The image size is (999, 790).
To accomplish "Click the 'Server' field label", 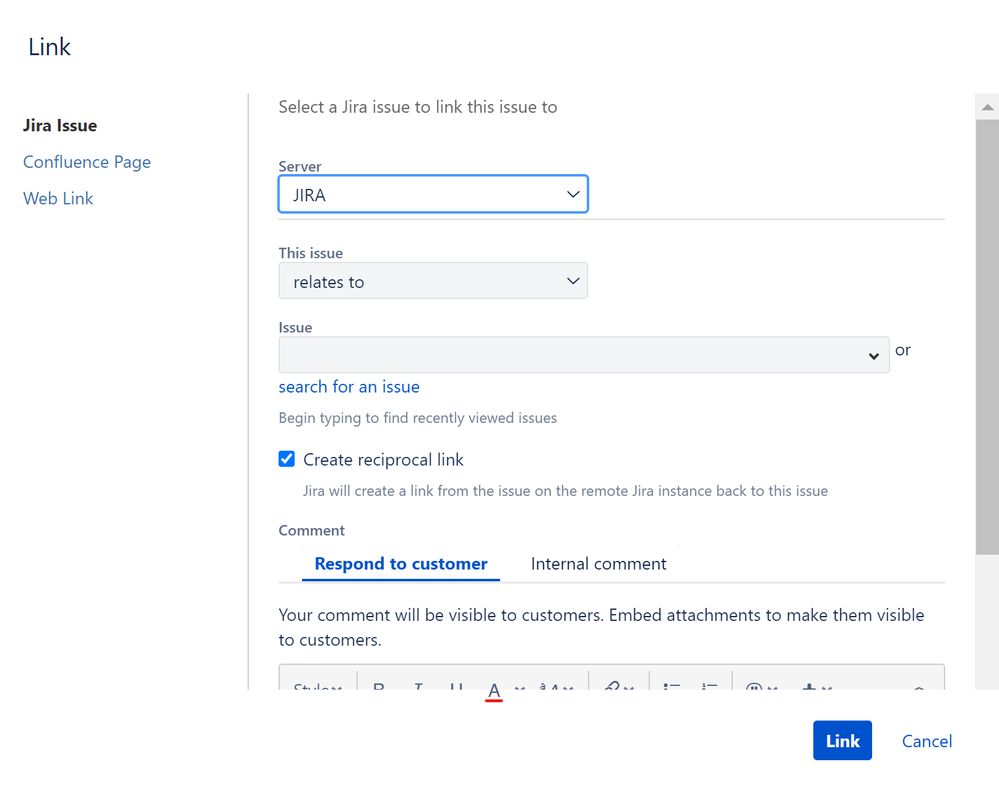I will point(300,166).
